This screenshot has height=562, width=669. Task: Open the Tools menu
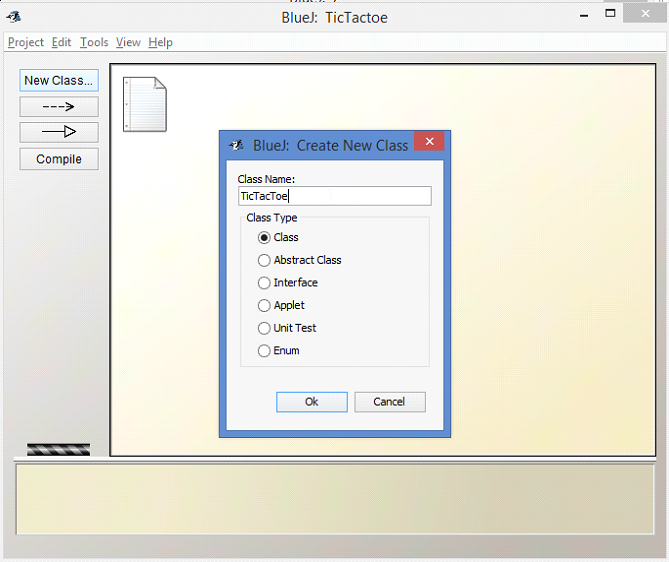click(94, 42)
